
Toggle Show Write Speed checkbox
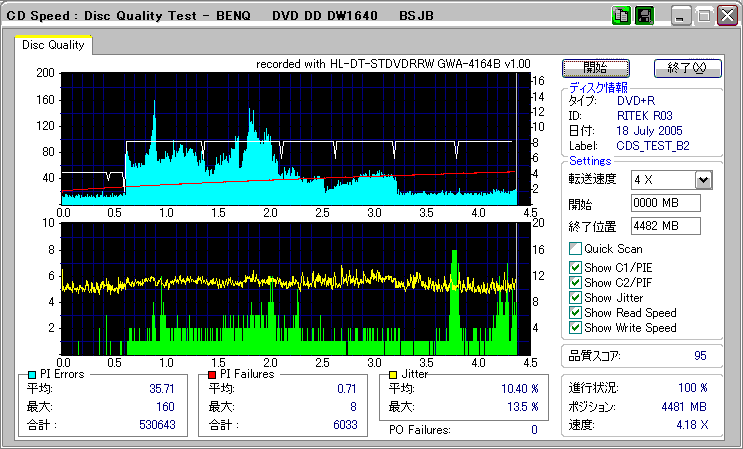[575, 328]
